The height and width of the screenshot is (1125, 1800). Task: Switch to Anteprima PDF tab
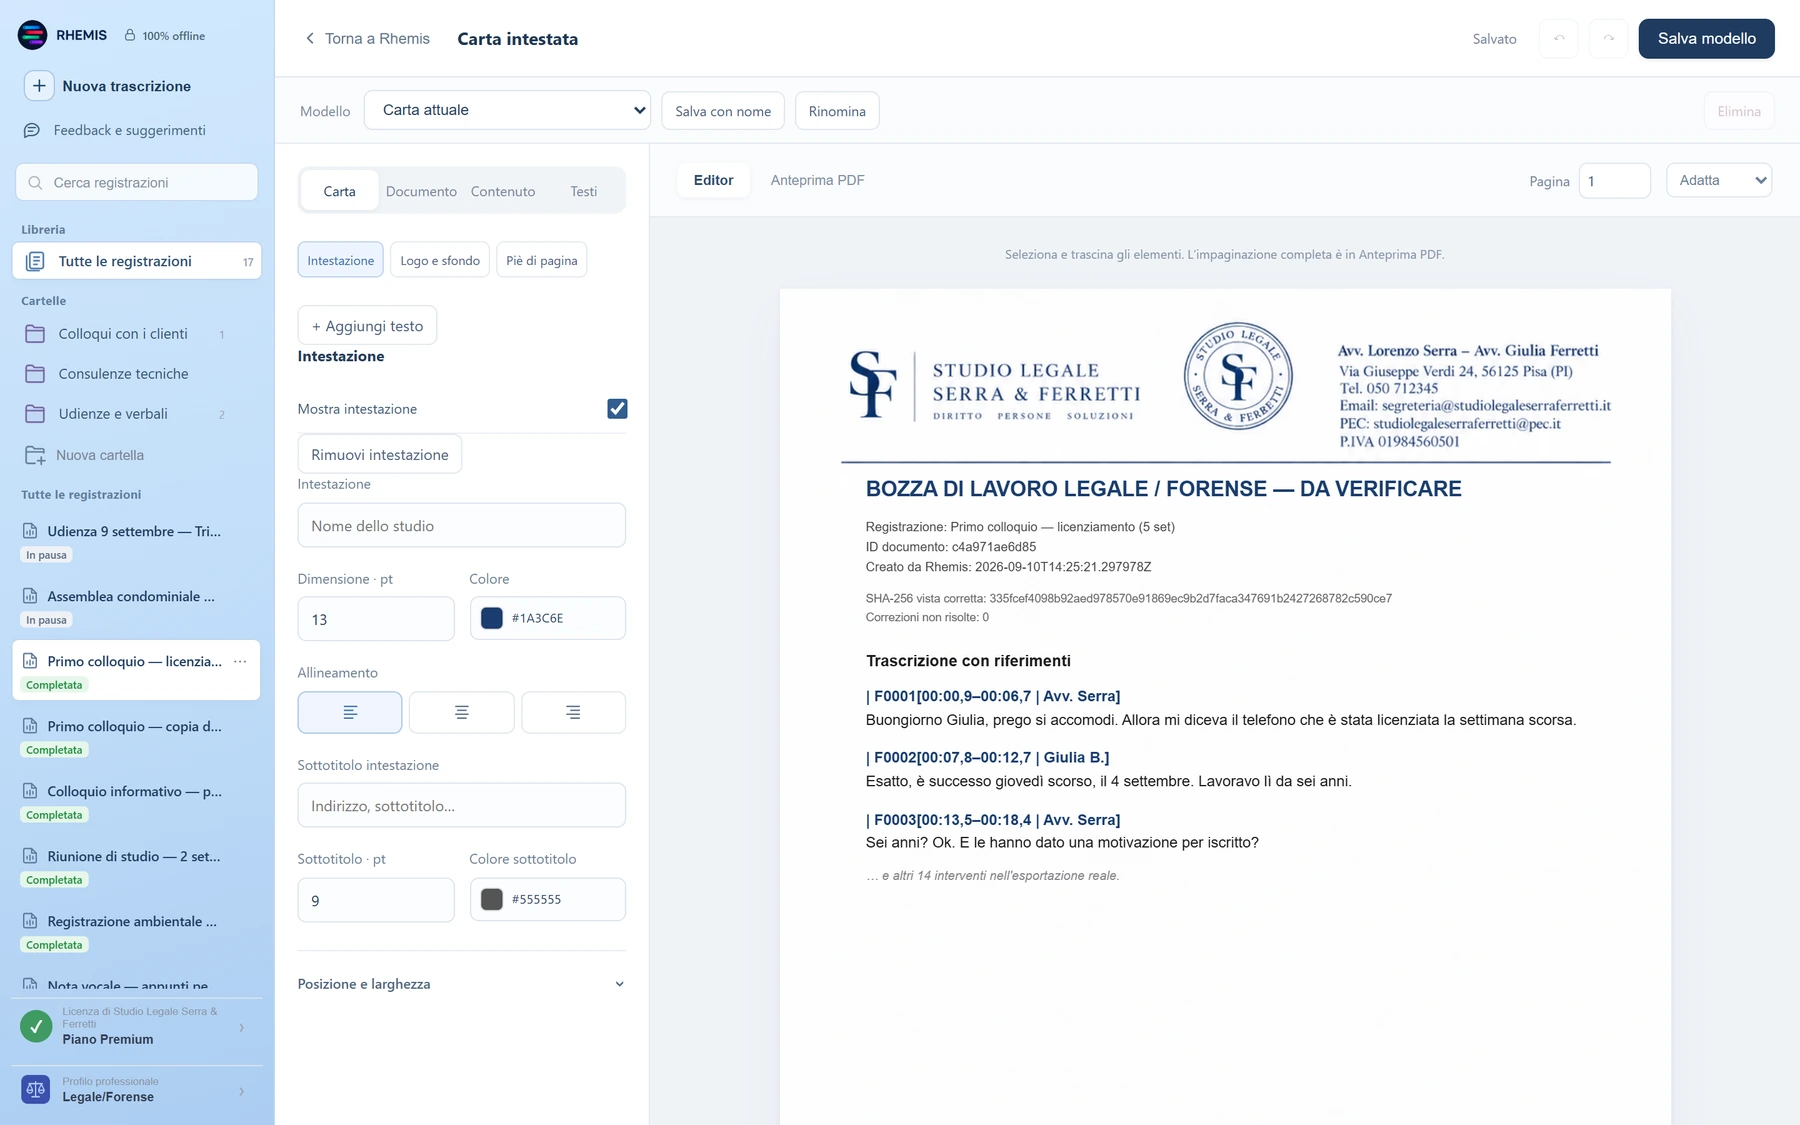[817, 180]
